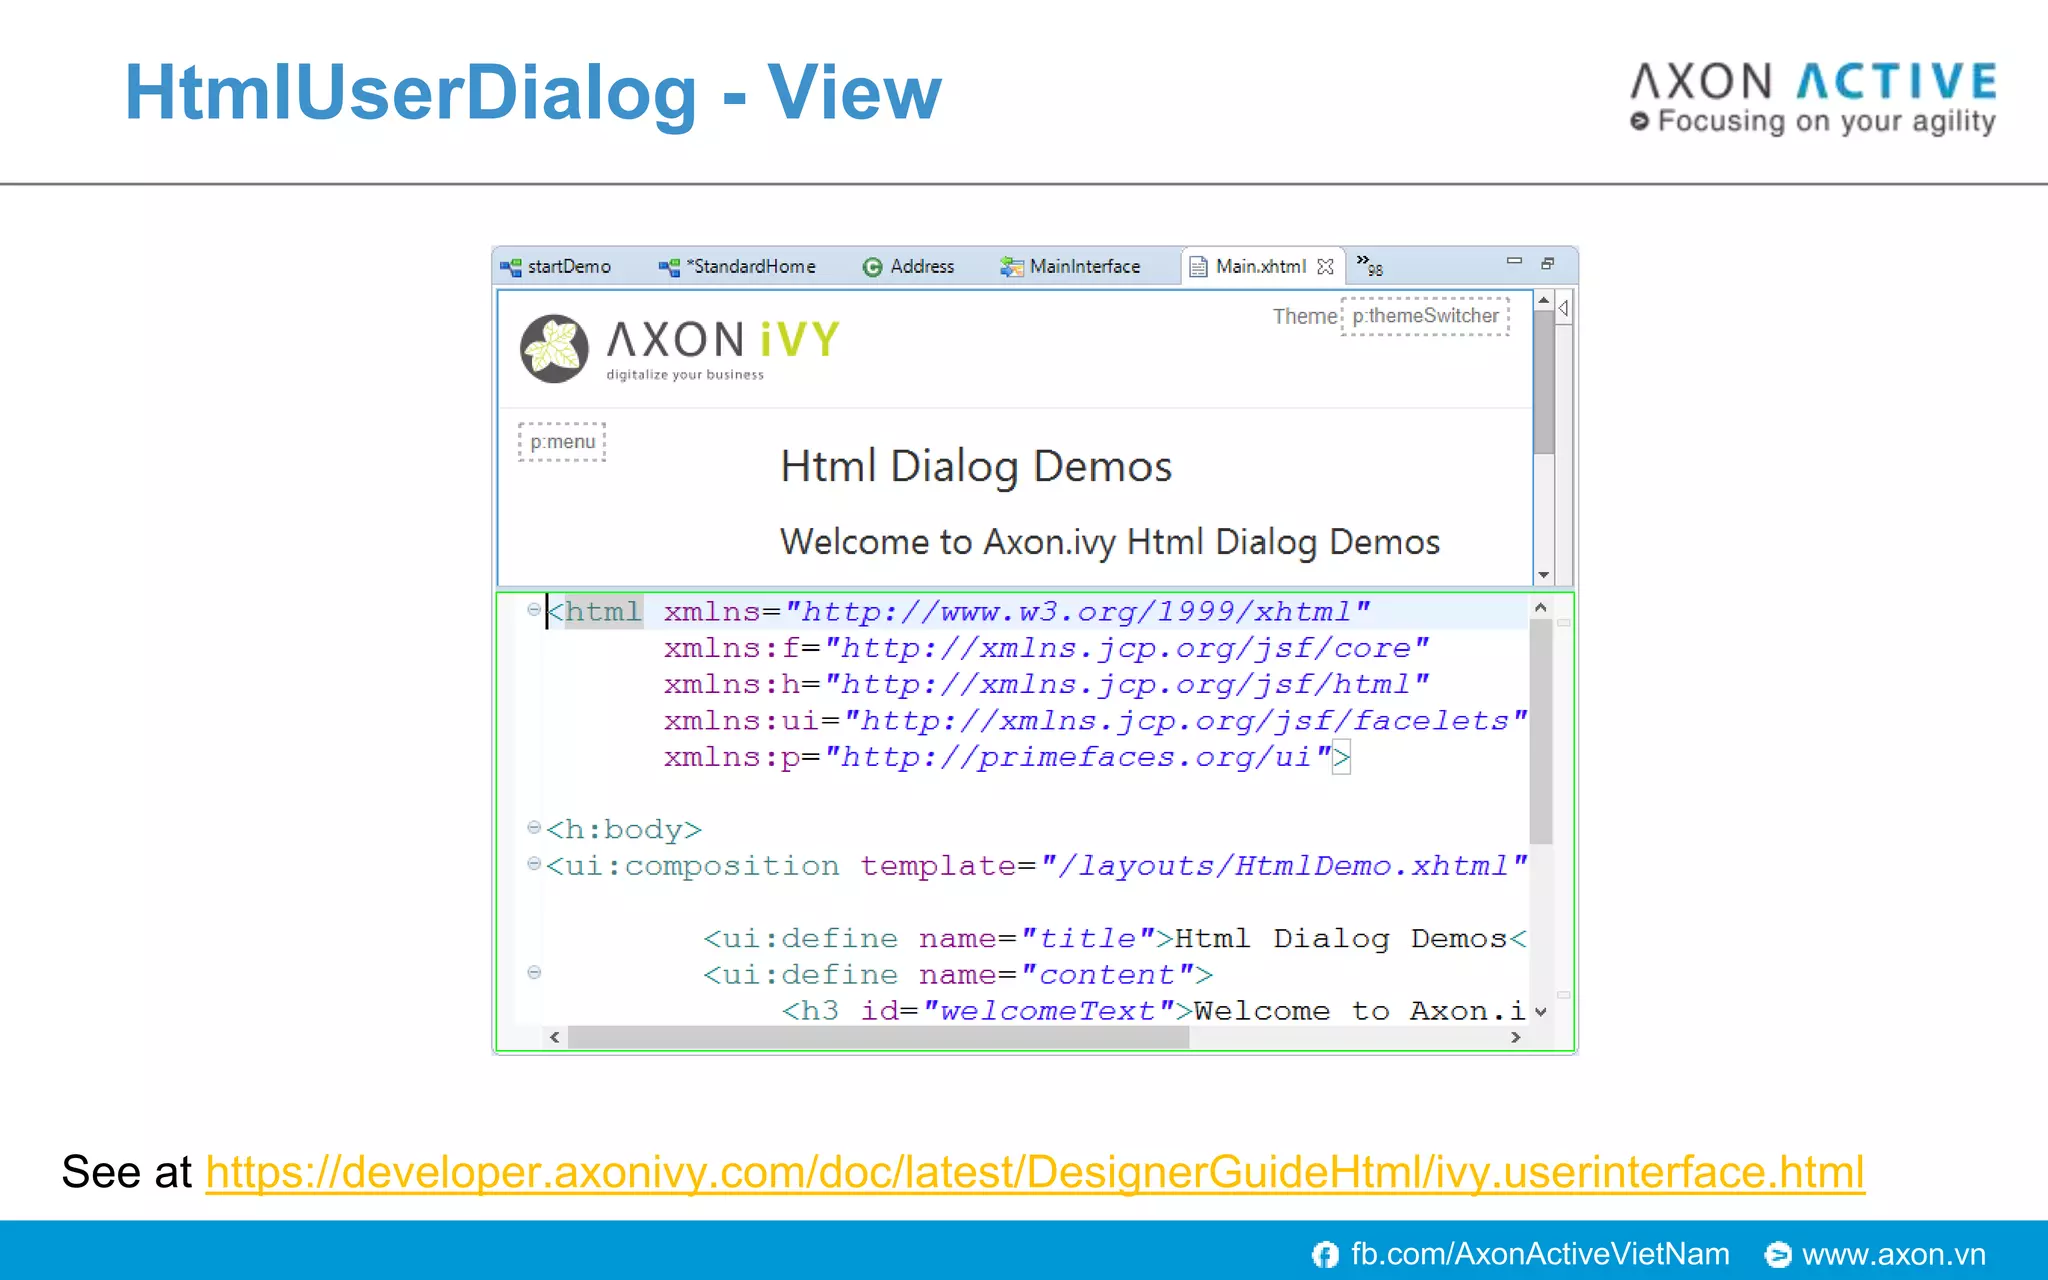The height and width of the screenshot is (1280, 2048).
Task: Click the source editor scroll up arrow
Action: (1540, 608)
